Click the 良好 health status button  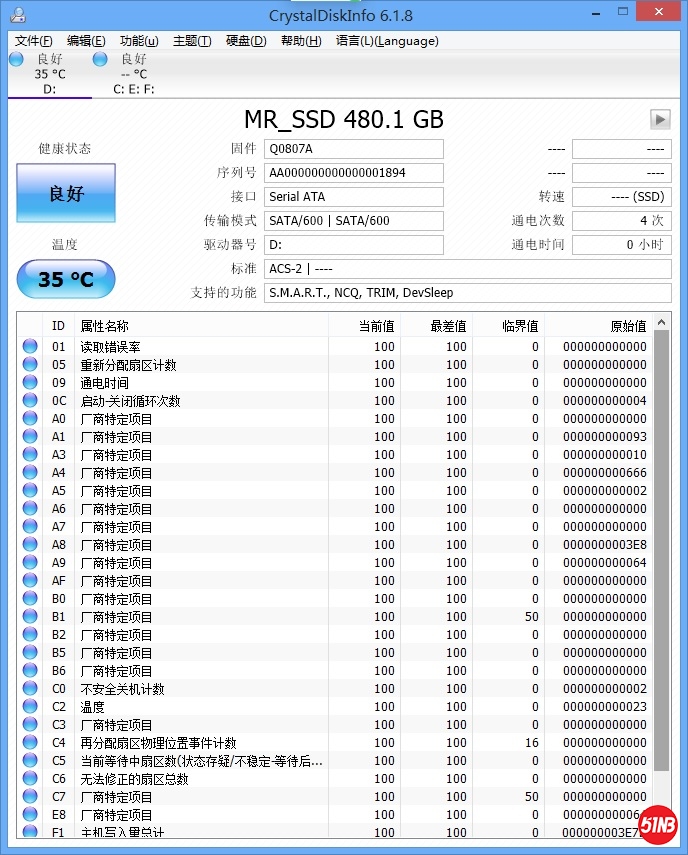(66, 194)
